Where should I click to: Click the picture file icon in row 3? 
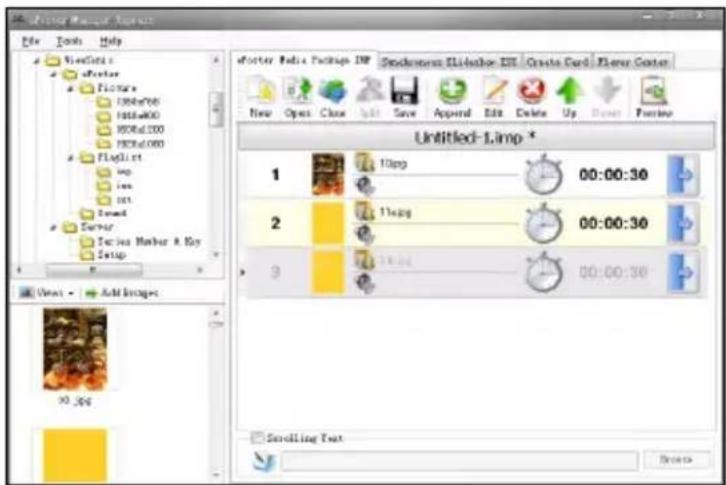pyautogui.click(x=365, y=260)
